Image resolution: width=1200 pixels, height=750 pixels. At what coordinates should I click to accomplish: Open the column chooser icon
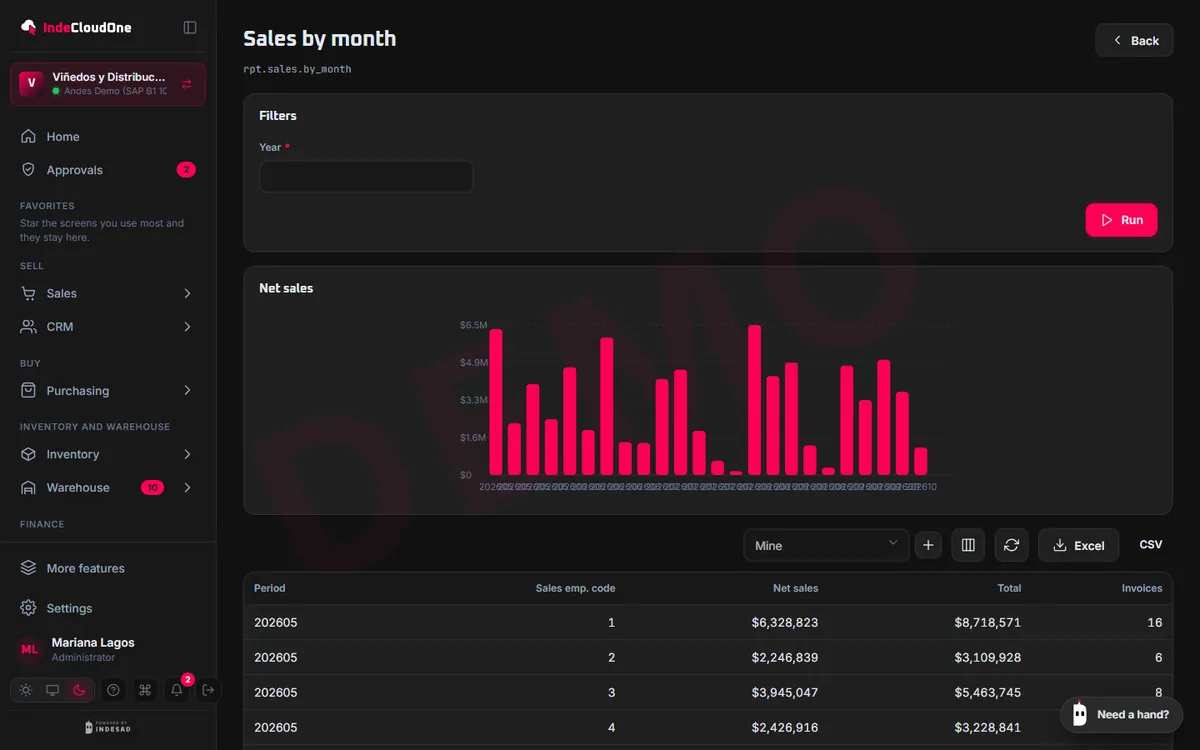click(968, 545)
